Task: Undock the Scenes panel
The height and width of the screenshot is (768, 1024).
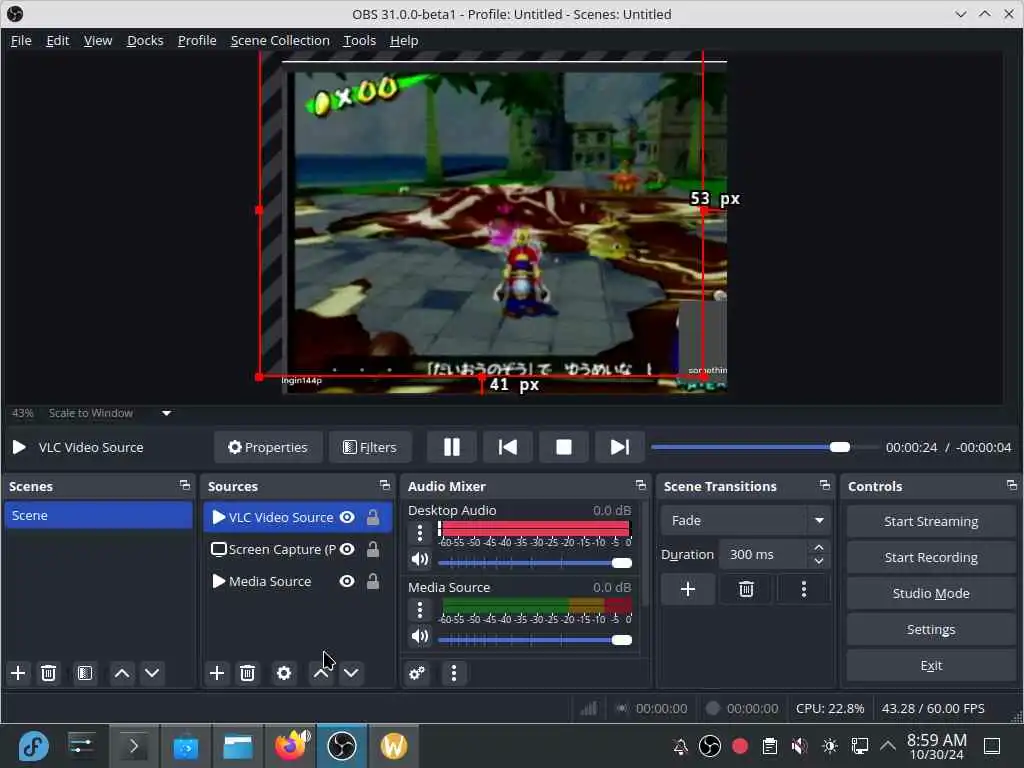Action: [x=185, y=485]
